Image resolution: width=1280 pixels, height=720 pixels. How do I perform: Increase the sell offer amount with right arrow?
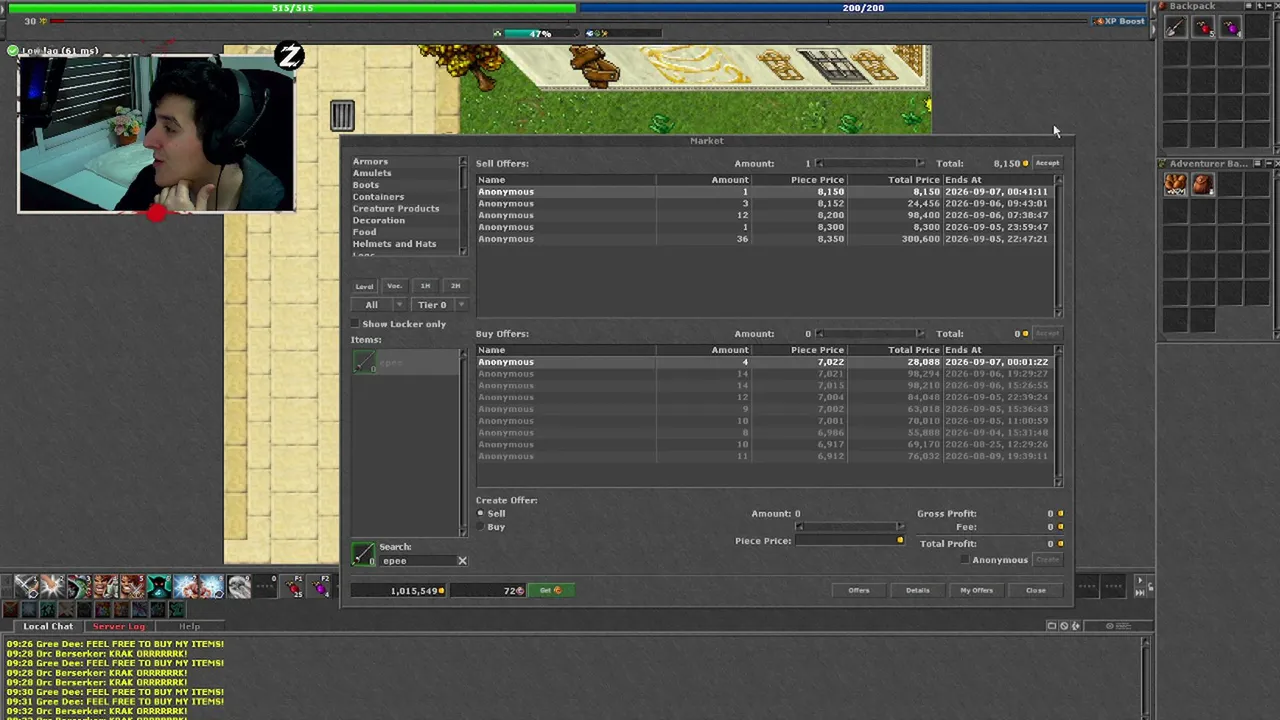click(x=920, y=164)
